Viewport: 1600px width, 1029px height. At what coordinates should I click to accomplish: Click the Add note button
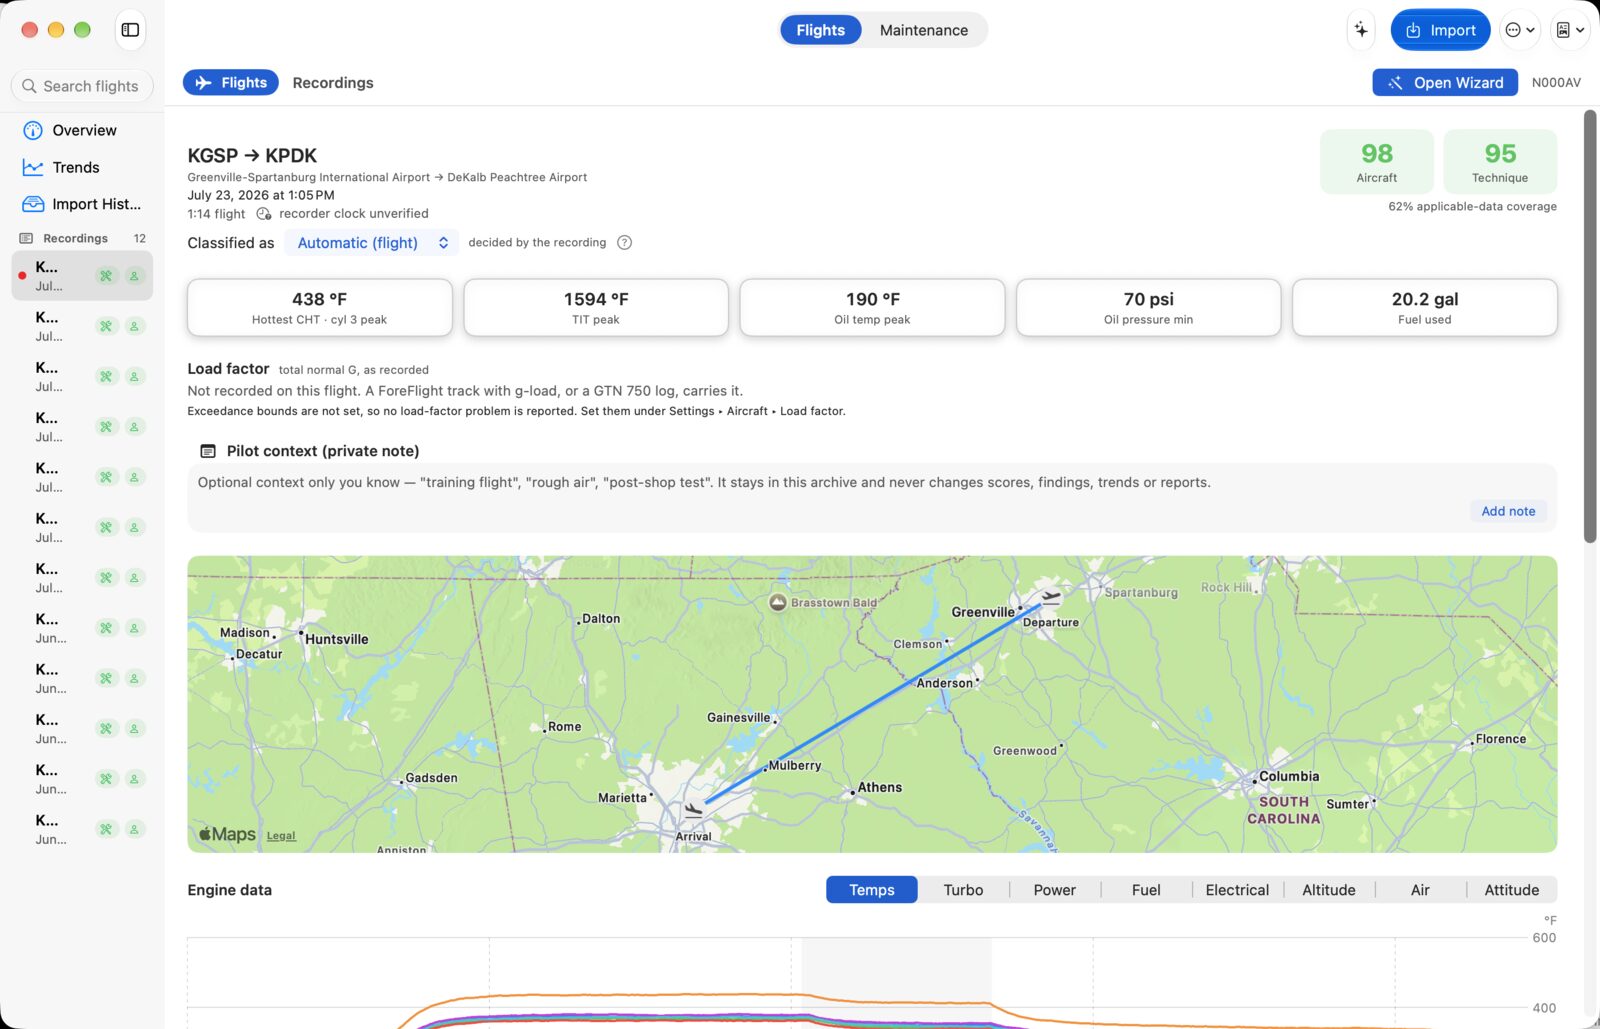[1508, 511]
